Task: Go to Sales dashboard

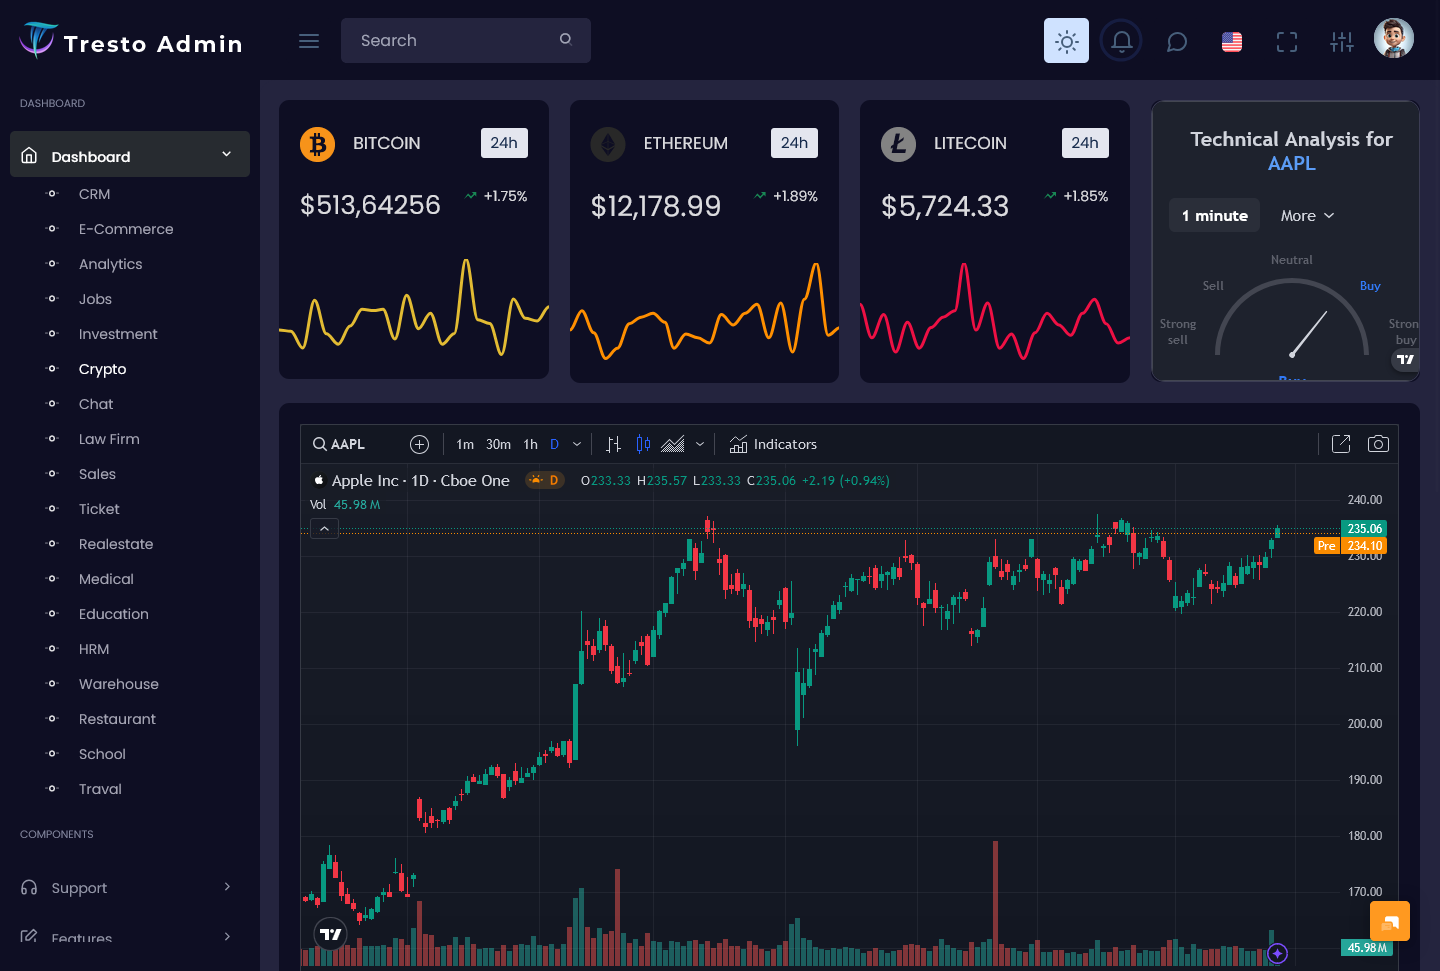Action: click(97, 474)
